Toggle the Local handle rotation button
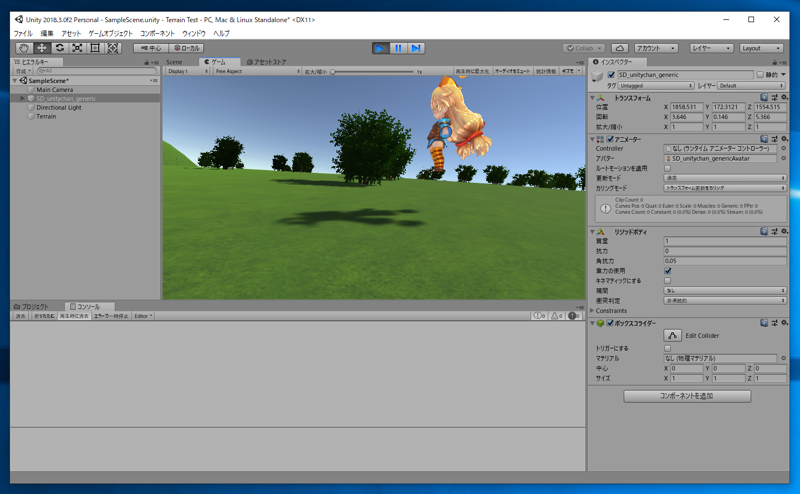 pyautogui.click(x=186, y=48)
